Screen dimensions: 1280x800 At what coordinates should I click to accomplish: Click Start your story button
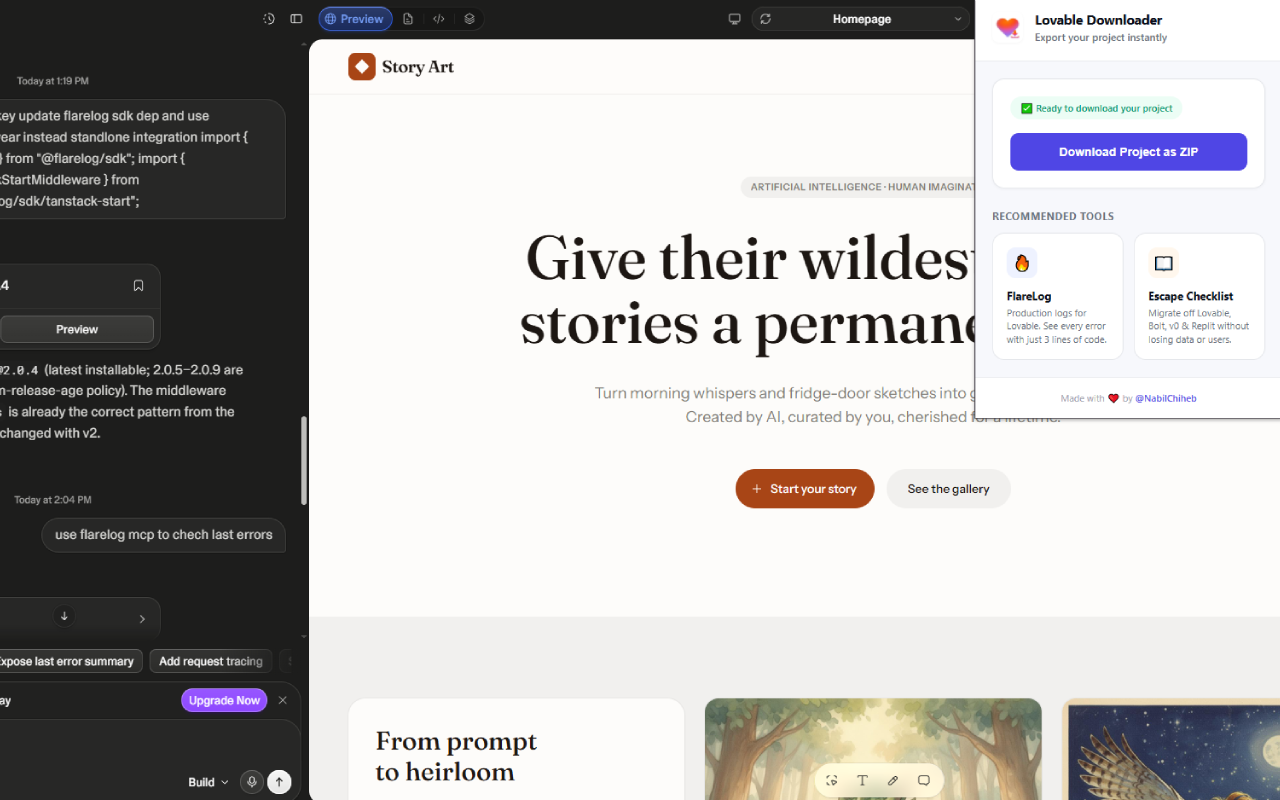[x=805, y=489]
